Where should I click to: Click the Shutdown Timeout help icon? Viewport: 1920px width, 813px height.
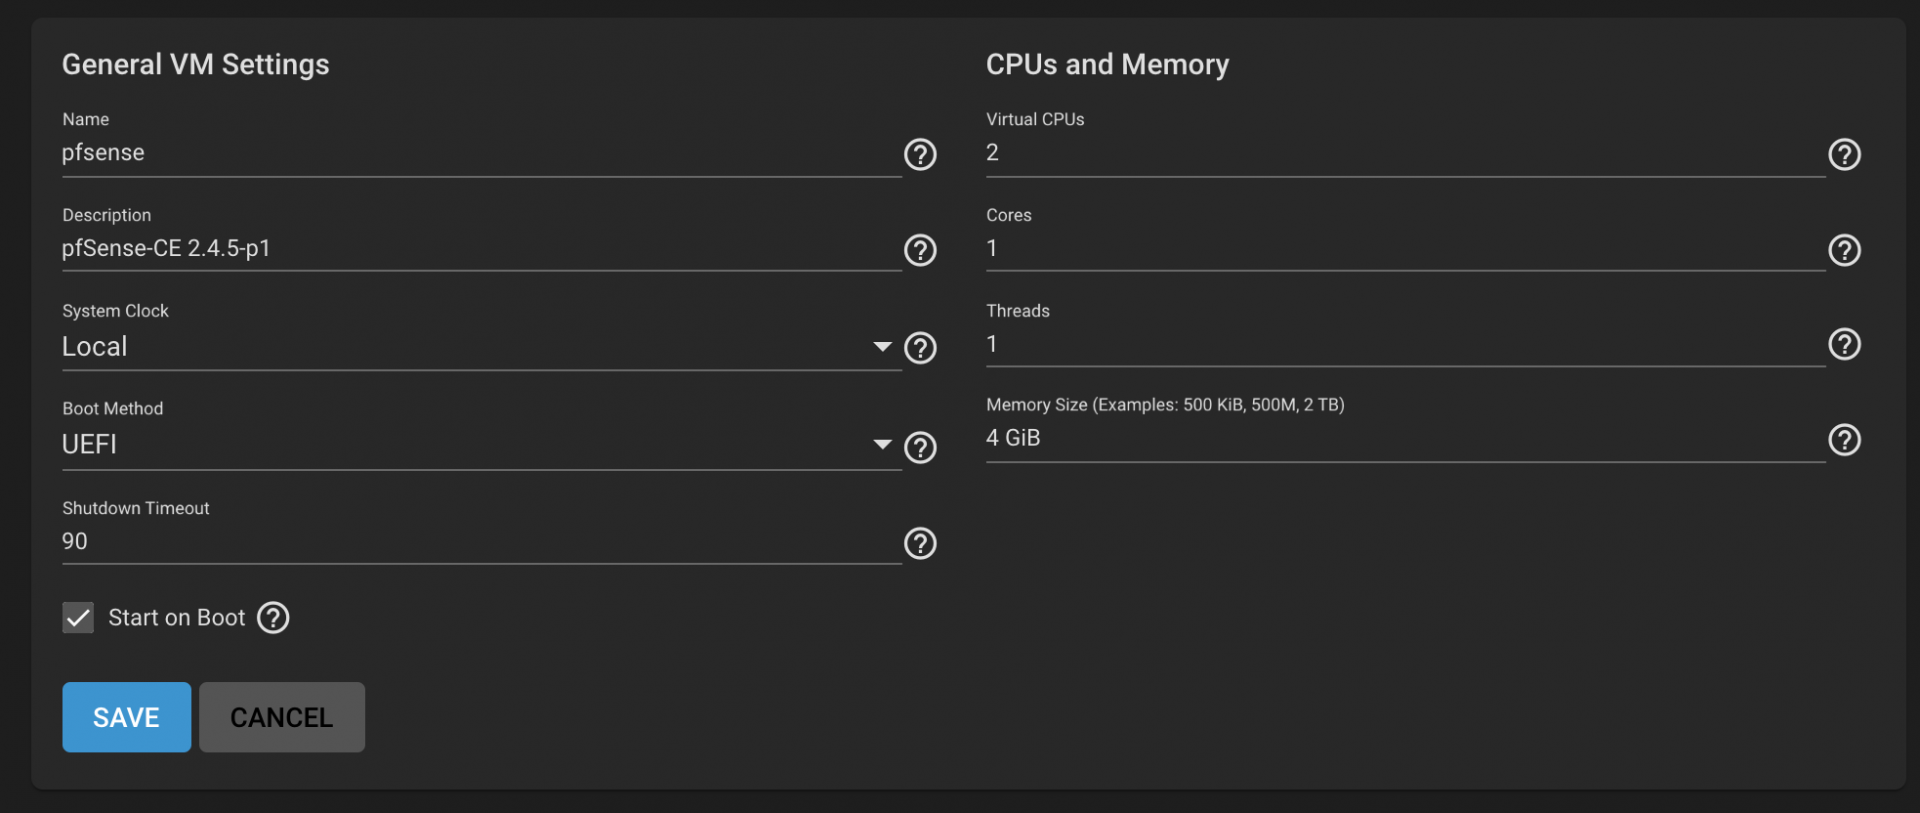[x=920, y=543]
